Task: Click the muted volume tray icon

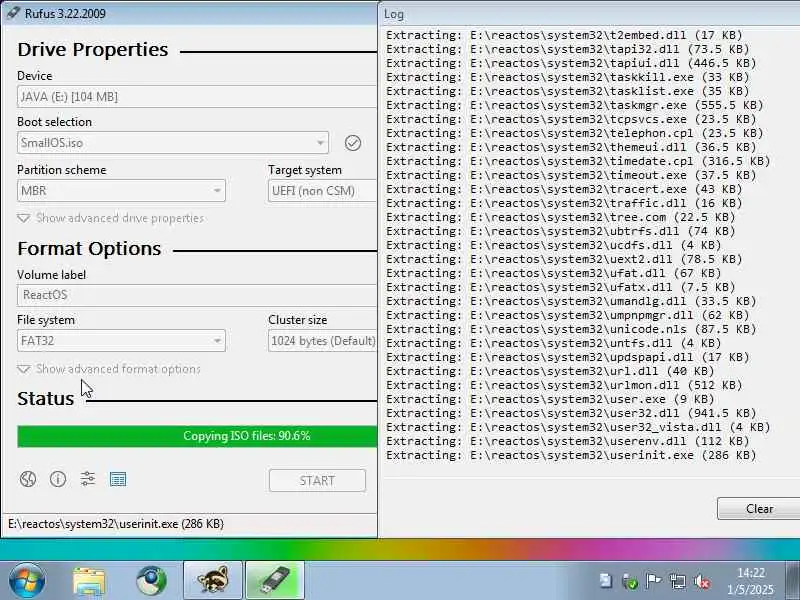Action: coord(702,581)
